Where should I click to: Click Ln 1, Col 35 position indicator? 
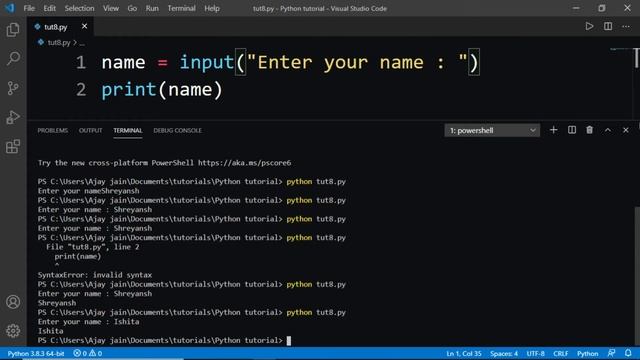pos(464,353)
